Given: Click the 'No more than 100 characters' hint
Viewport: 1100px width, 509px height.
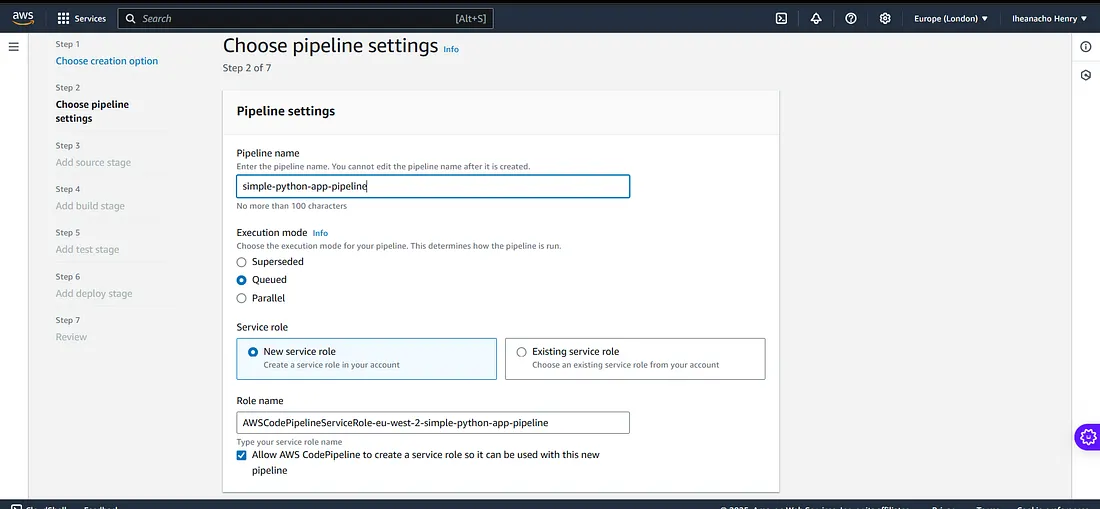Looking at the screenshot, I should (x=292, y=206).
